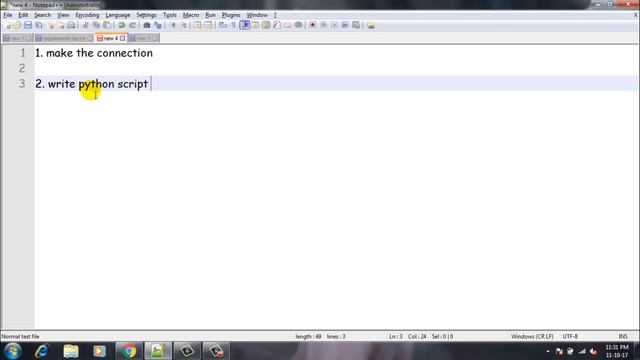Open Find with the binoculars icon
Screen dimensions: 640x360
coord(147,25)
